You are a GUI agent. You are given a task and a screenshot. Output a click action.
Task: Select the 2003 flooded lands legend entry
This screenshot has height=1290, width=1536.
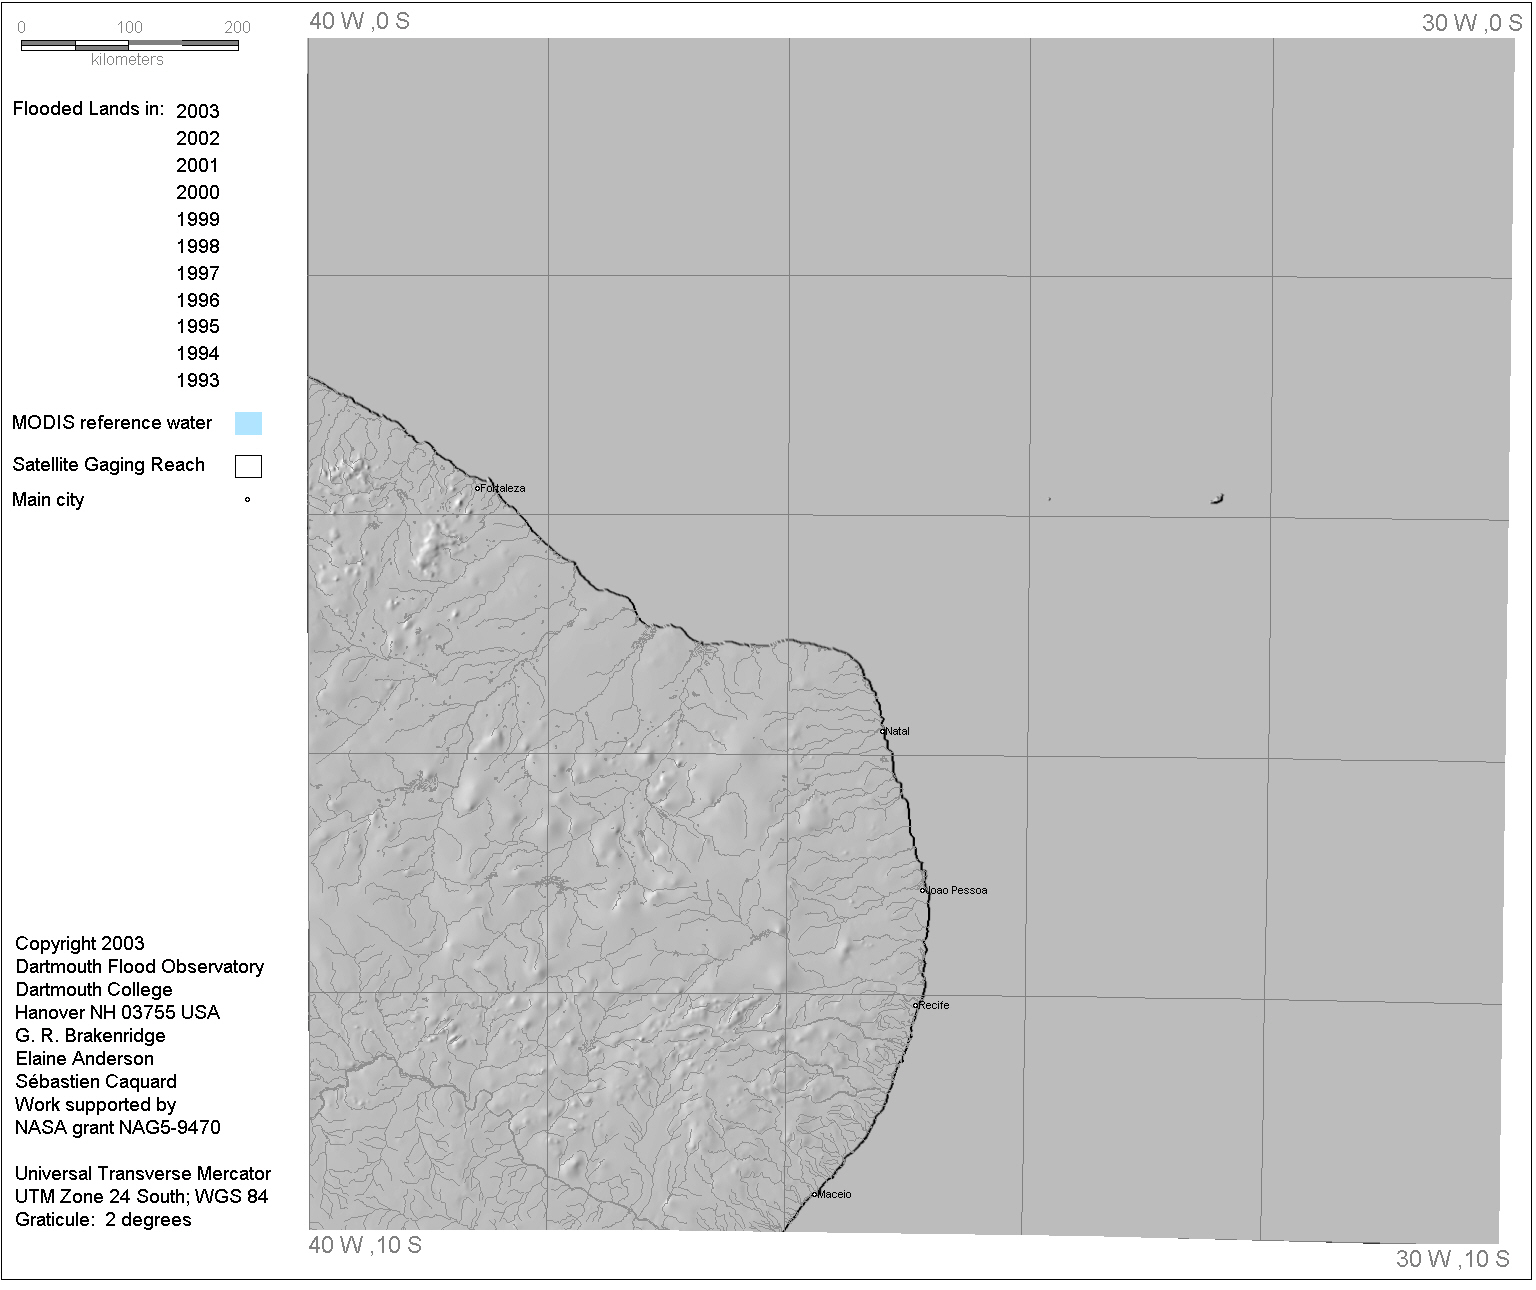pos(197,111)
